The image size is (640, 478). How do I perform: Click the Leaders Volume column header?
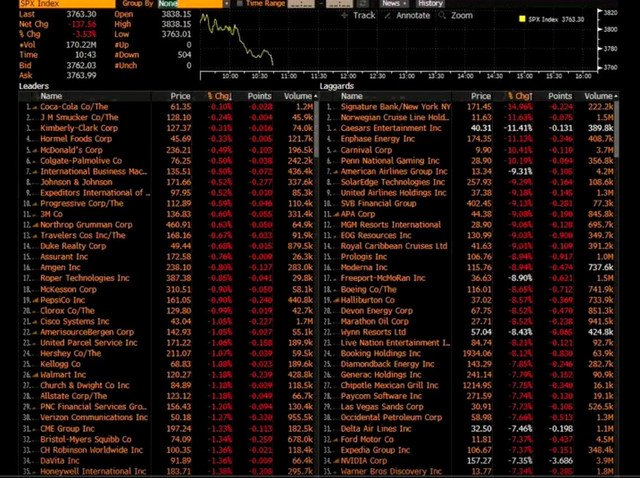[x=298, y=96]
